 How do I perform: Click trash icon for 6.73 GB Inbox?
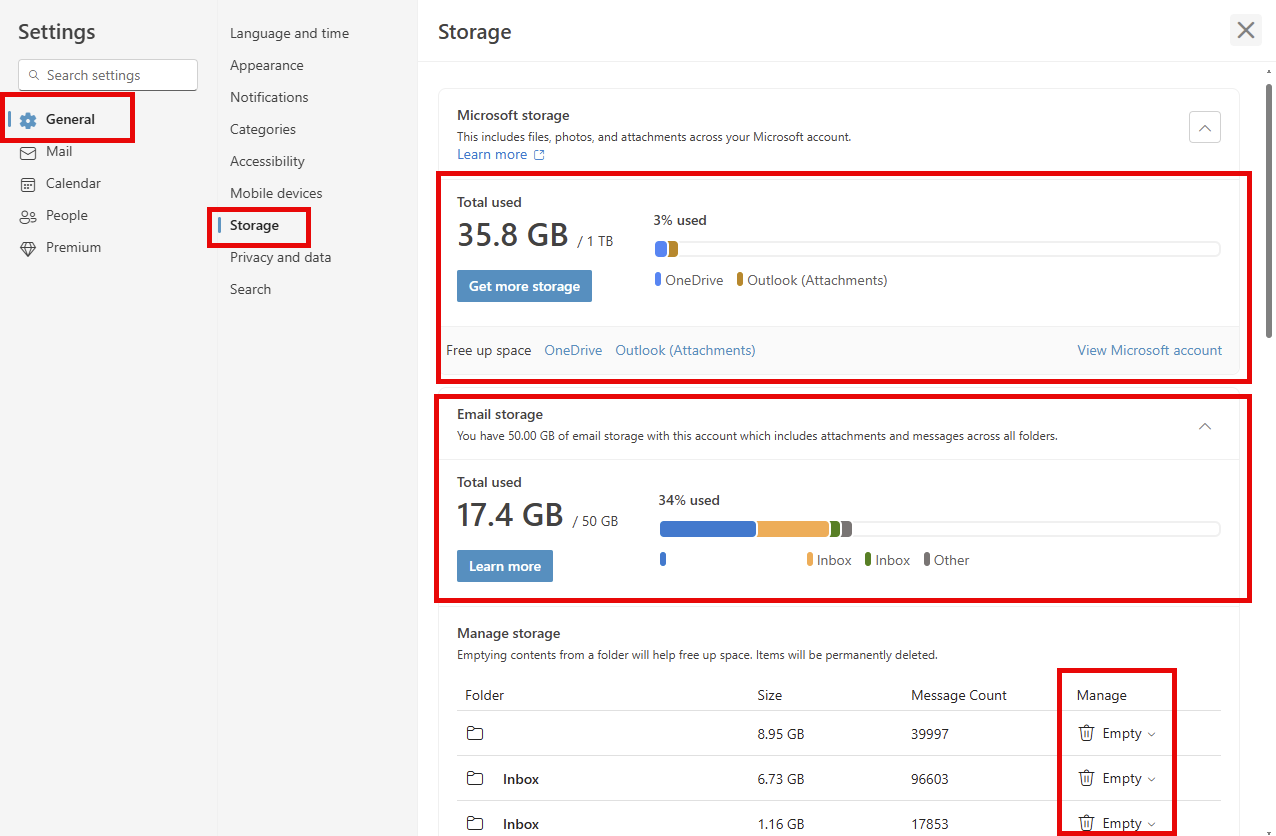[1086, 778]
